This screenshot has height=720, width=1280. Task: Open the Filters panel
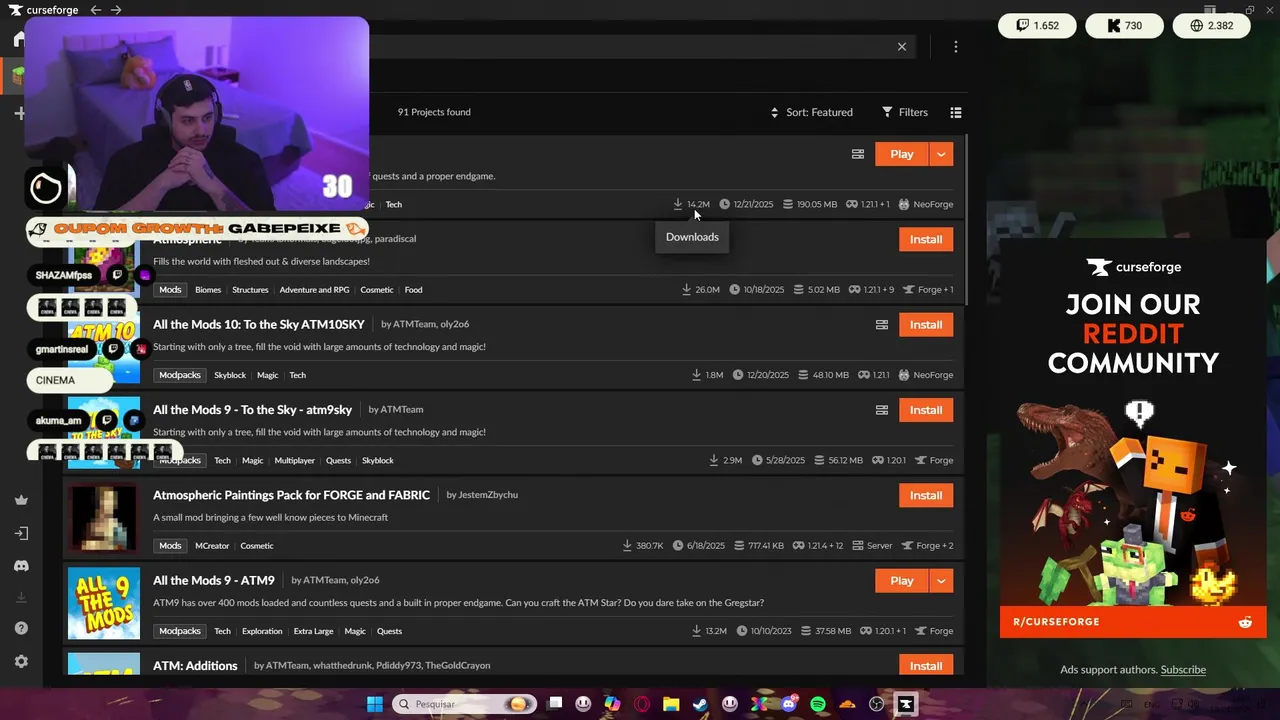click(904, 112)
